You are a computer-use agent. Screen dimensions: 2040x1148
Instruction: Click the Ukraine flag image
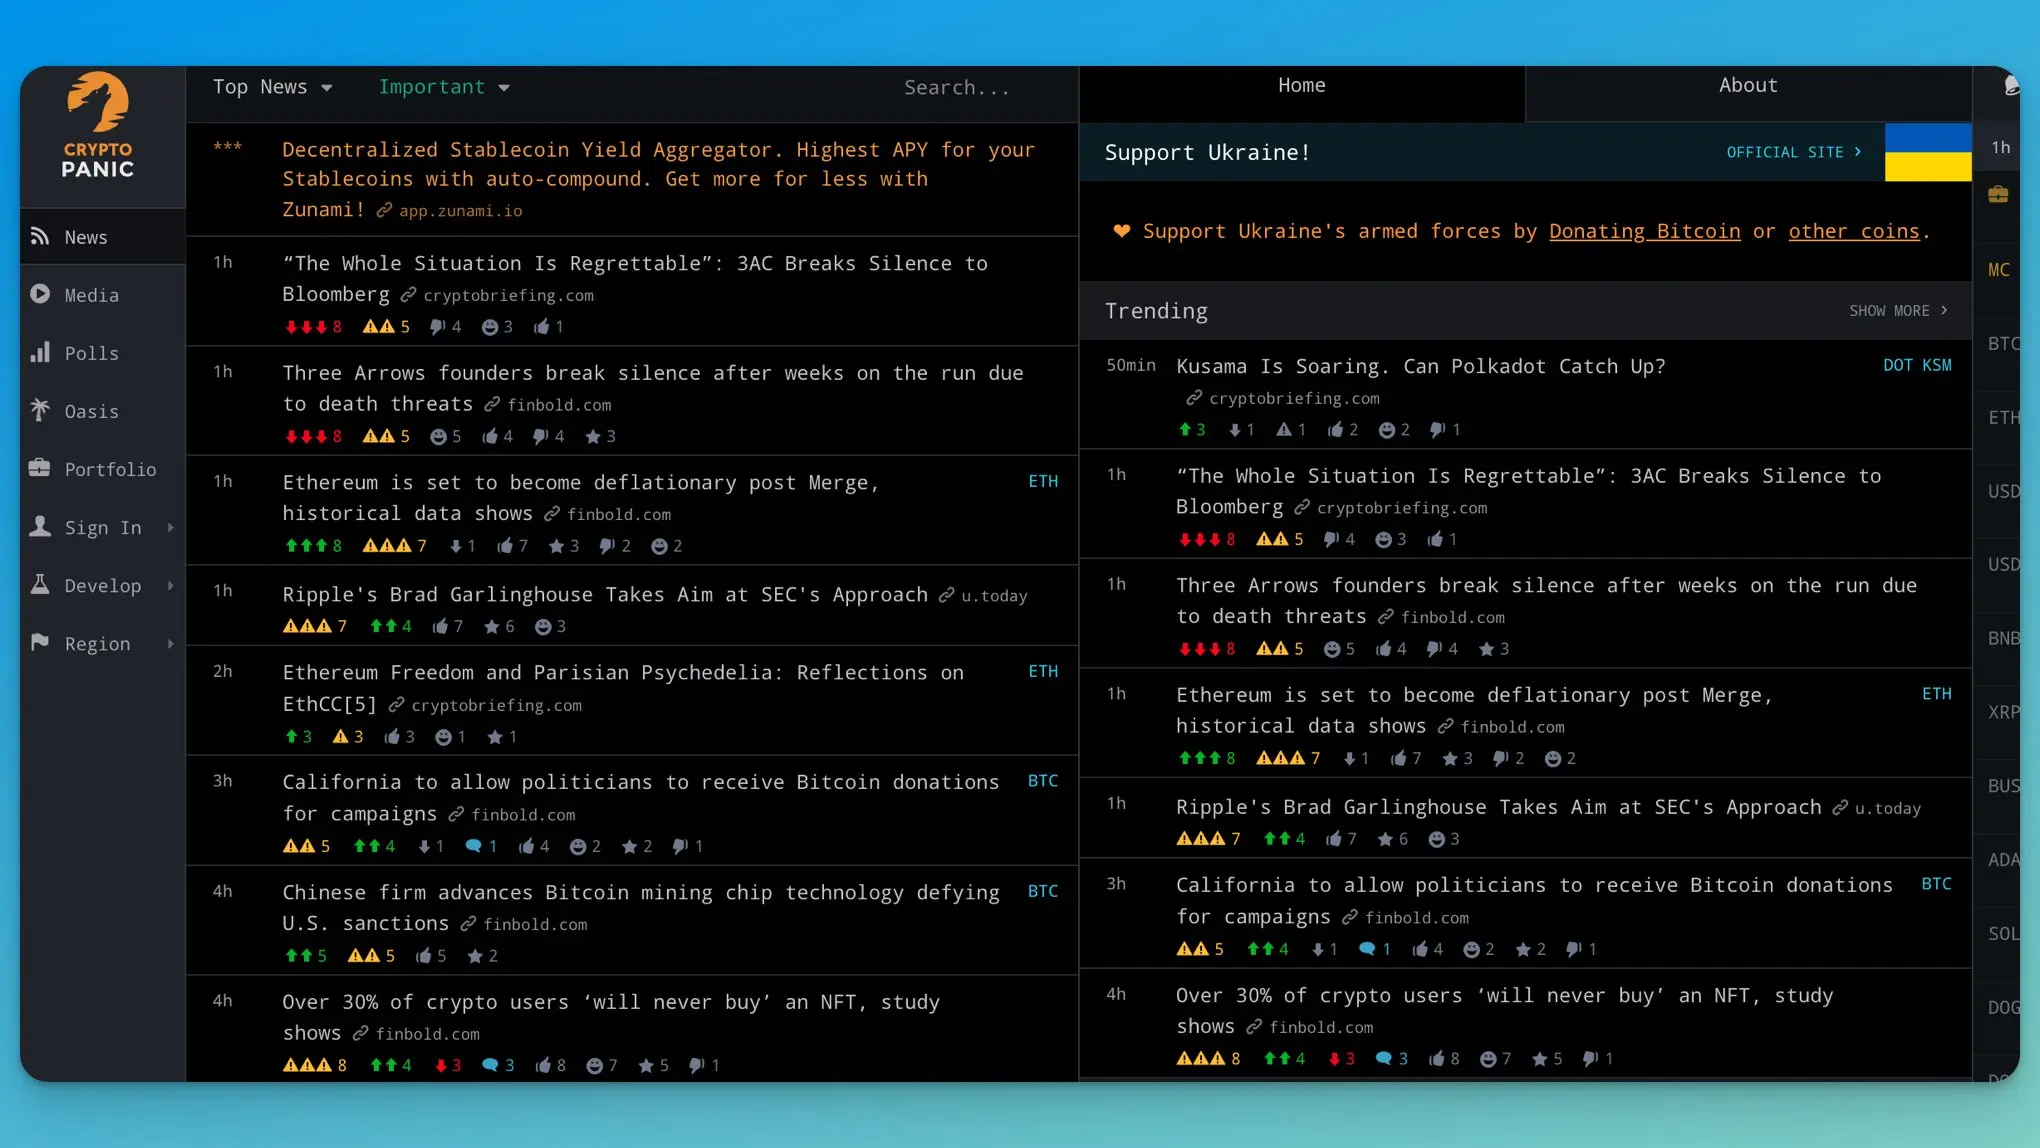tap(1928, 152)
